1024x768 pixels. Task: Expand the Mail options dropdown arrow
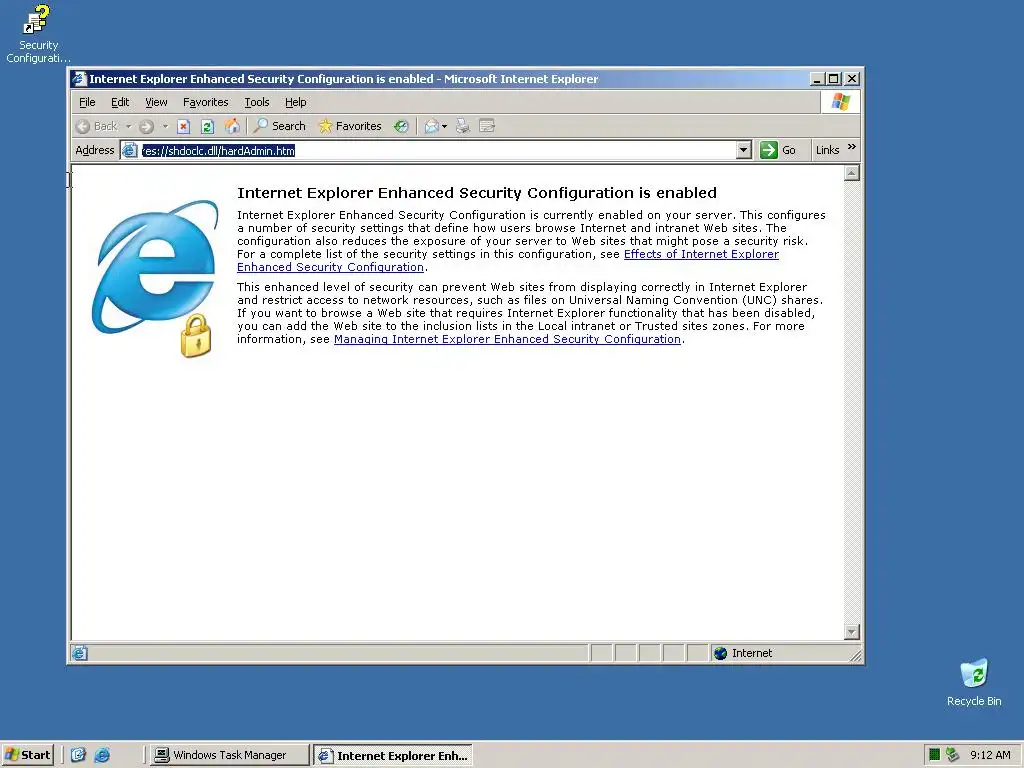pyautogui.click(x=445, y=126)
